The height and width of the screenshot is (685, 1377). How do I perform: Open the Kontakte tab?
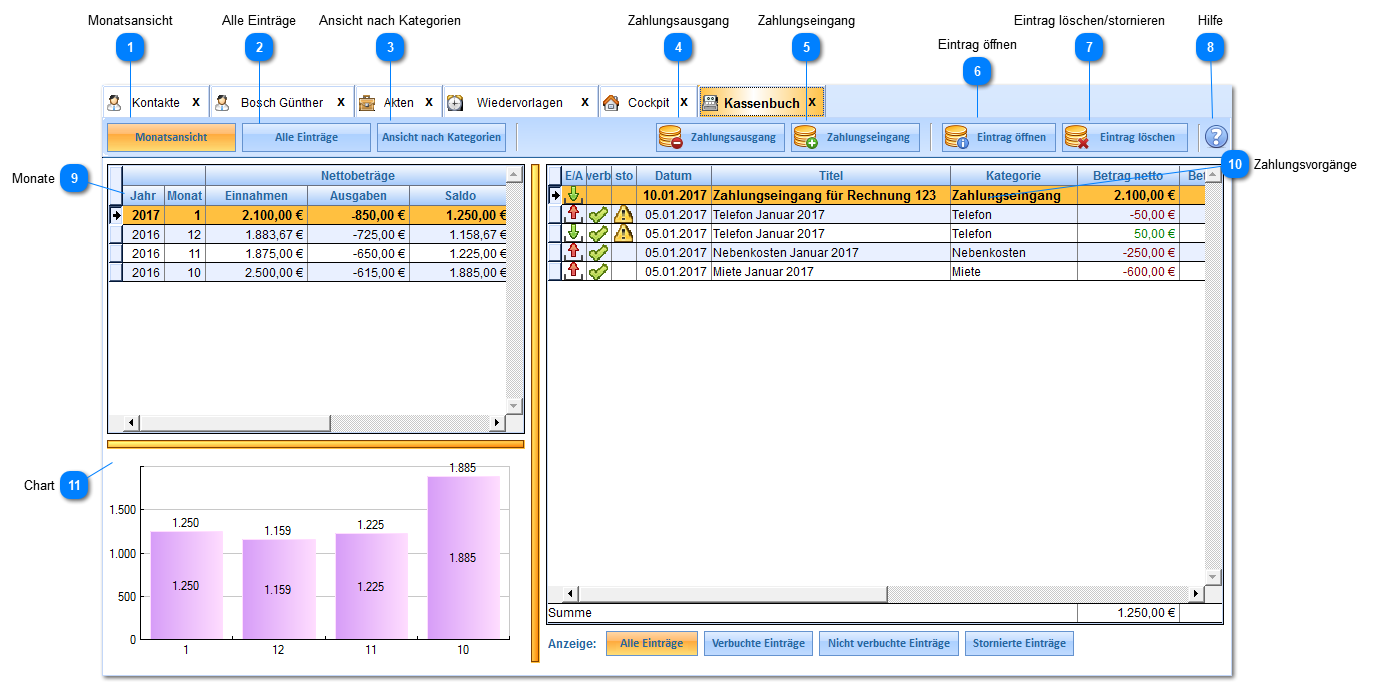[x=156, y=102]
